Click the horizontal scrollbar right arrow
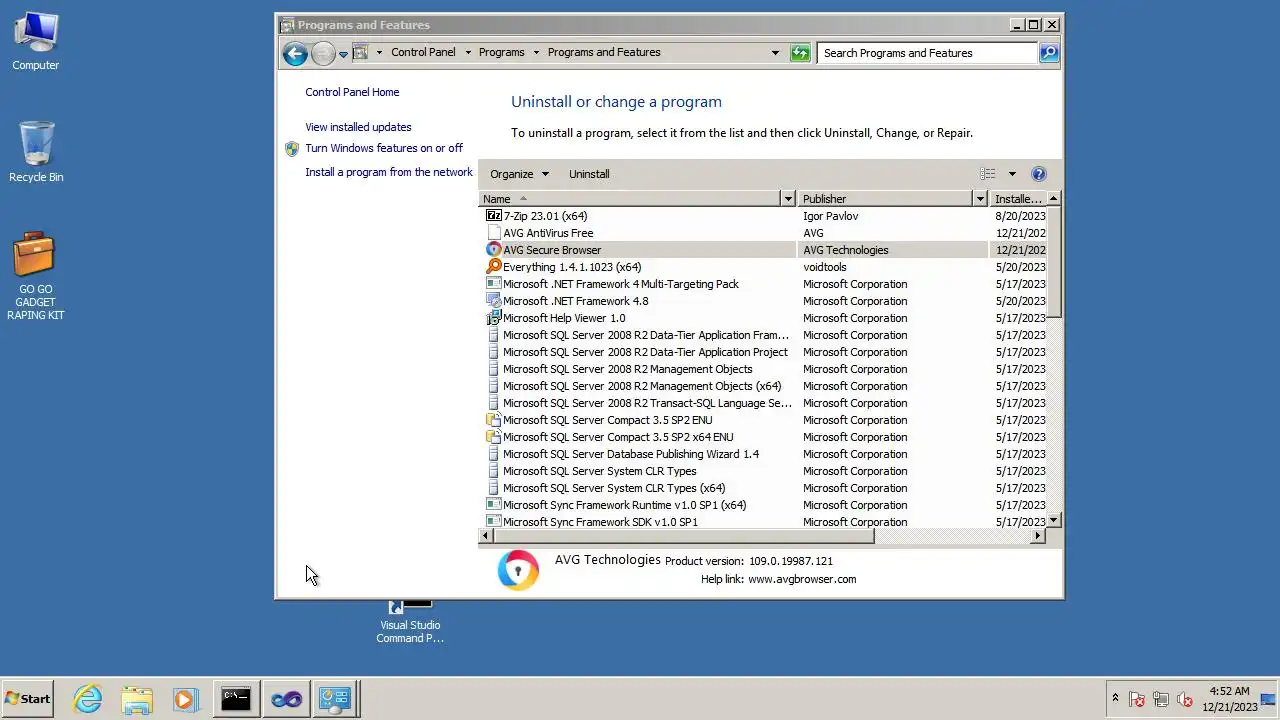This screenshot has height=720, width=1280. (x=1037, y=536)
